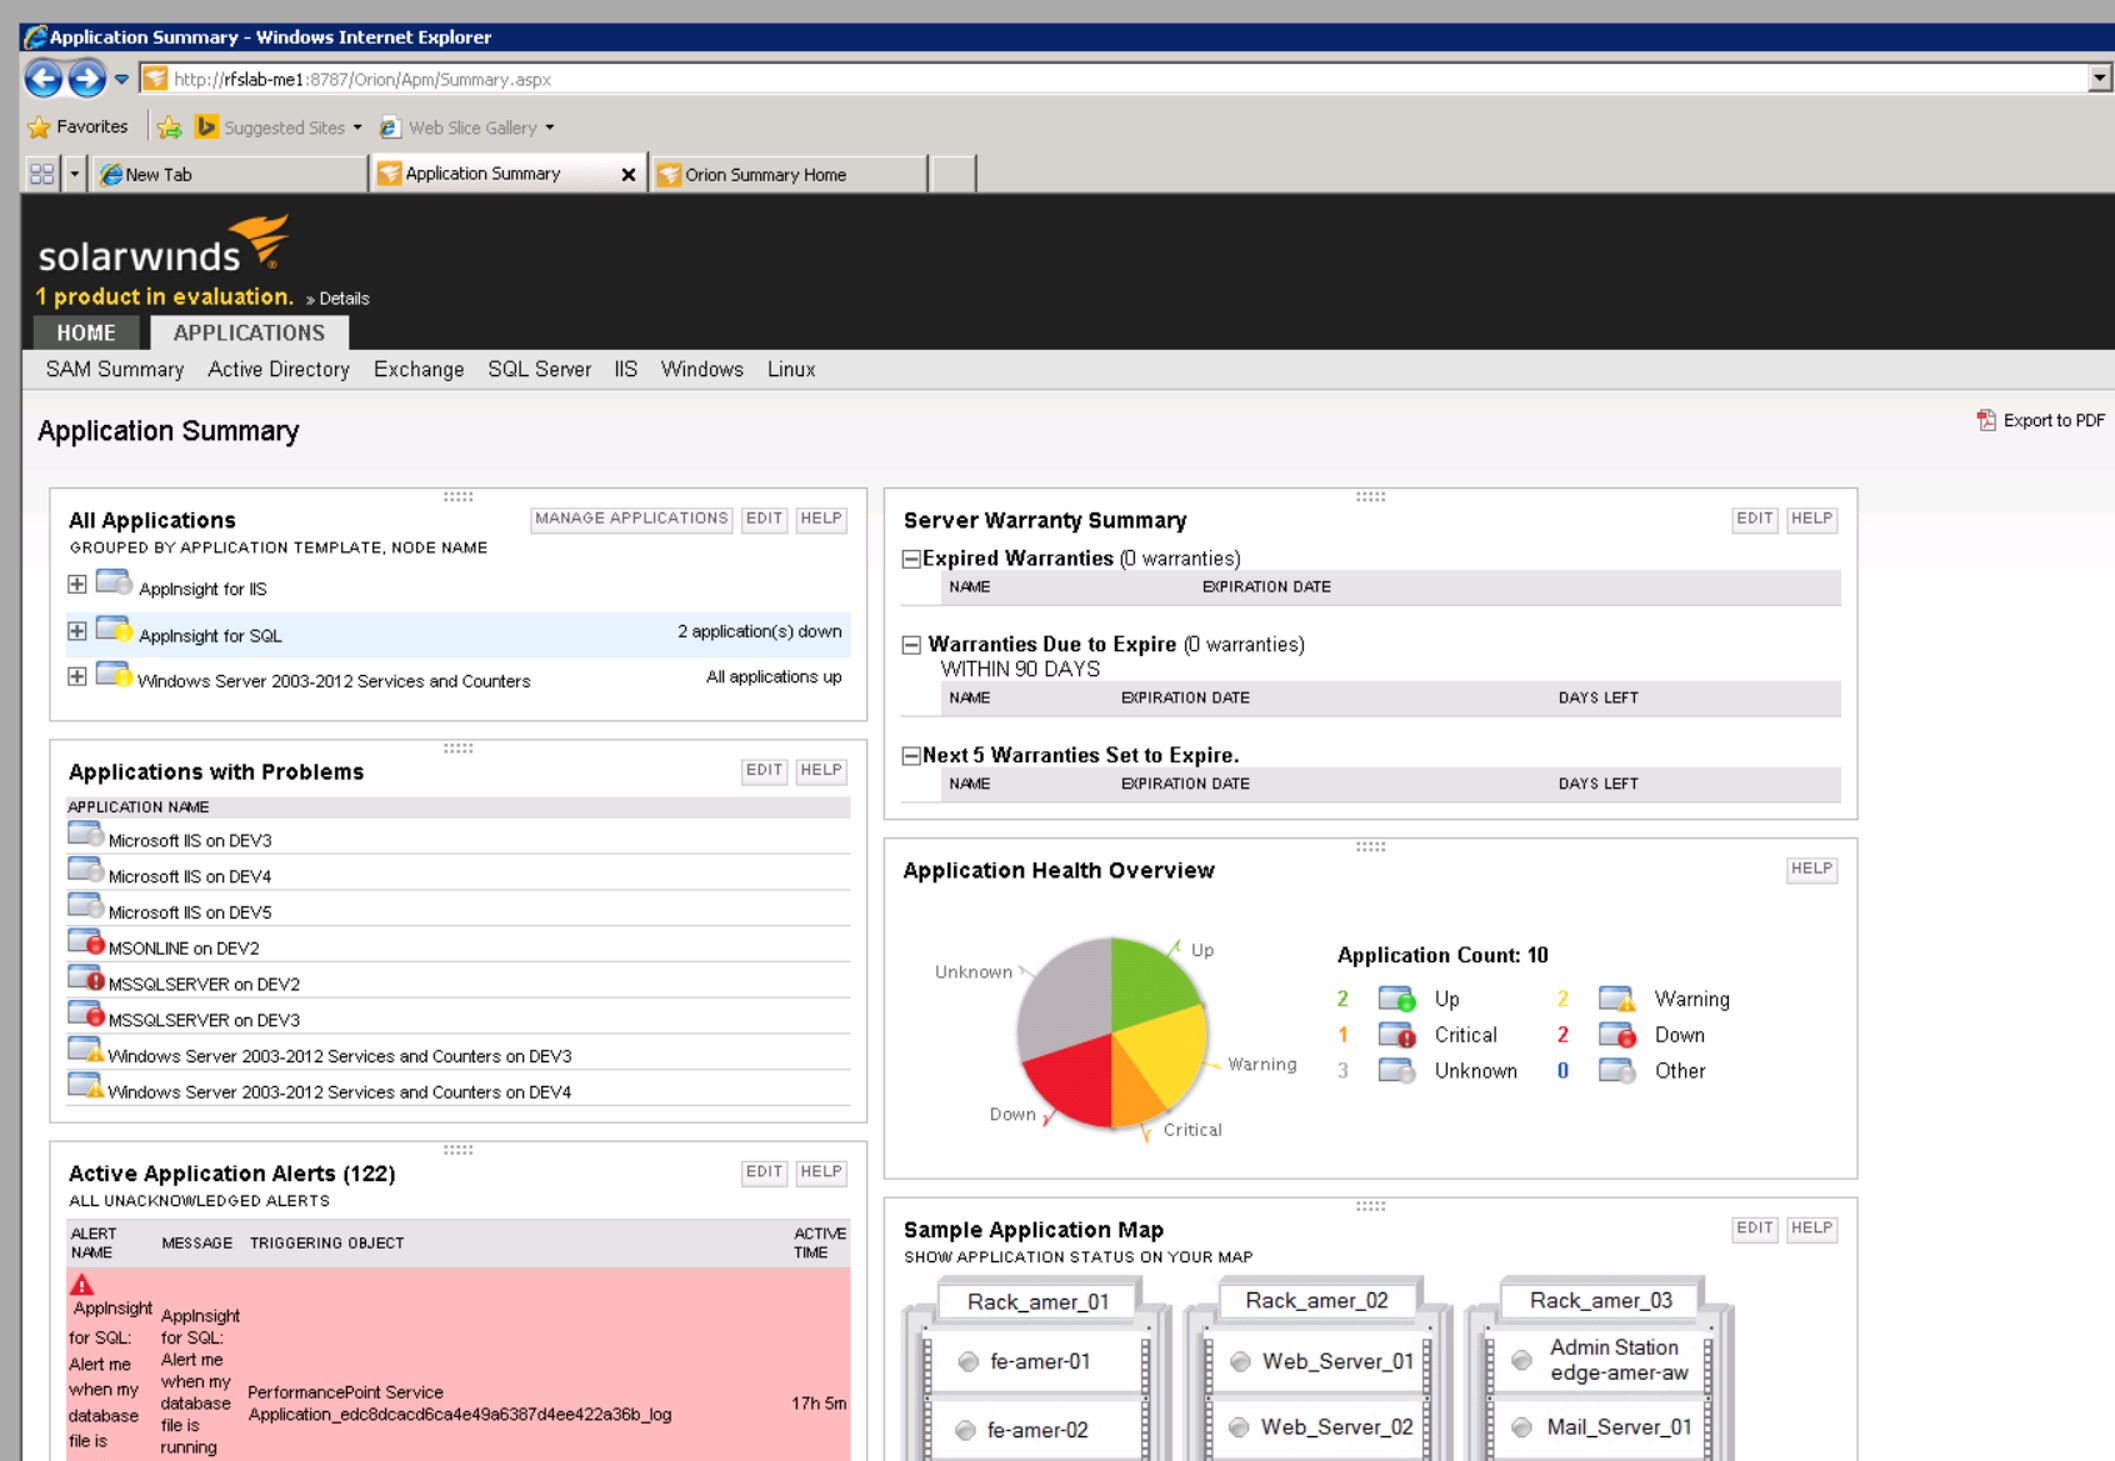This screenshot has height=1461, width=2115.
Task: Expand the AppInsight for IIS group
Action: (77, 584)
